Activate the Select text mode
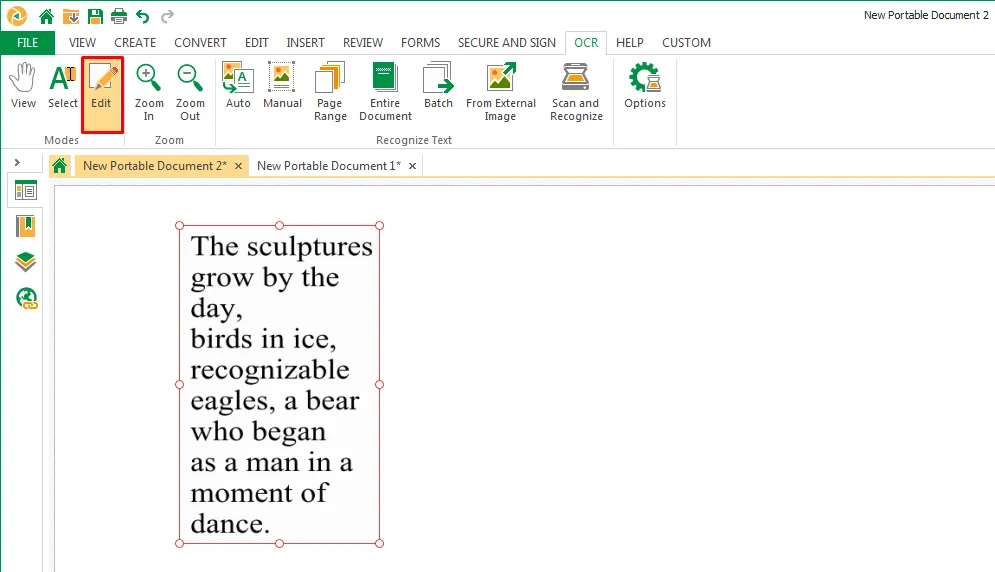The height and width of the screenshot is (572, 995). 63,86
